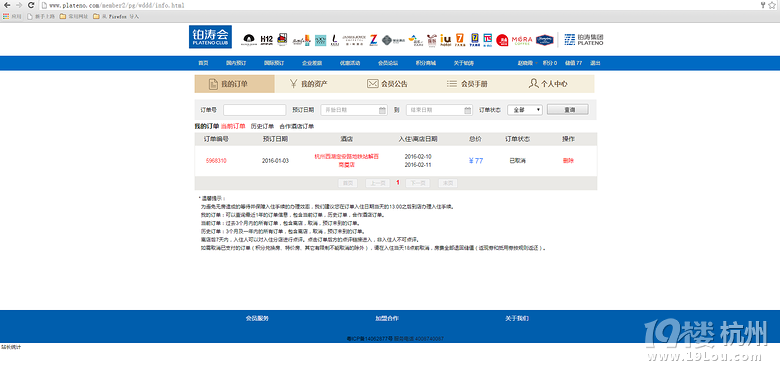Go to 首页 in the blue nav bar

pos(203,63)
